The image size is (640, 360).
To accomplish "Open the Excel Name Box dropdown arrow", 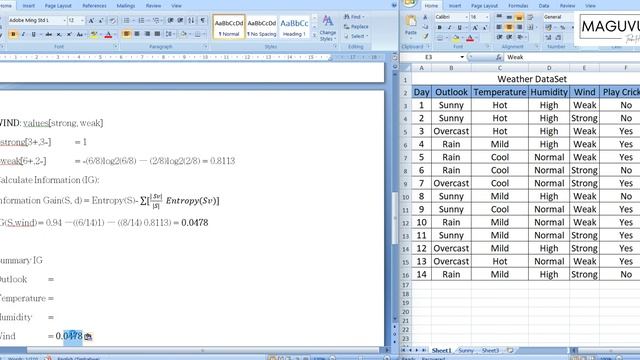I will point(462,57).
